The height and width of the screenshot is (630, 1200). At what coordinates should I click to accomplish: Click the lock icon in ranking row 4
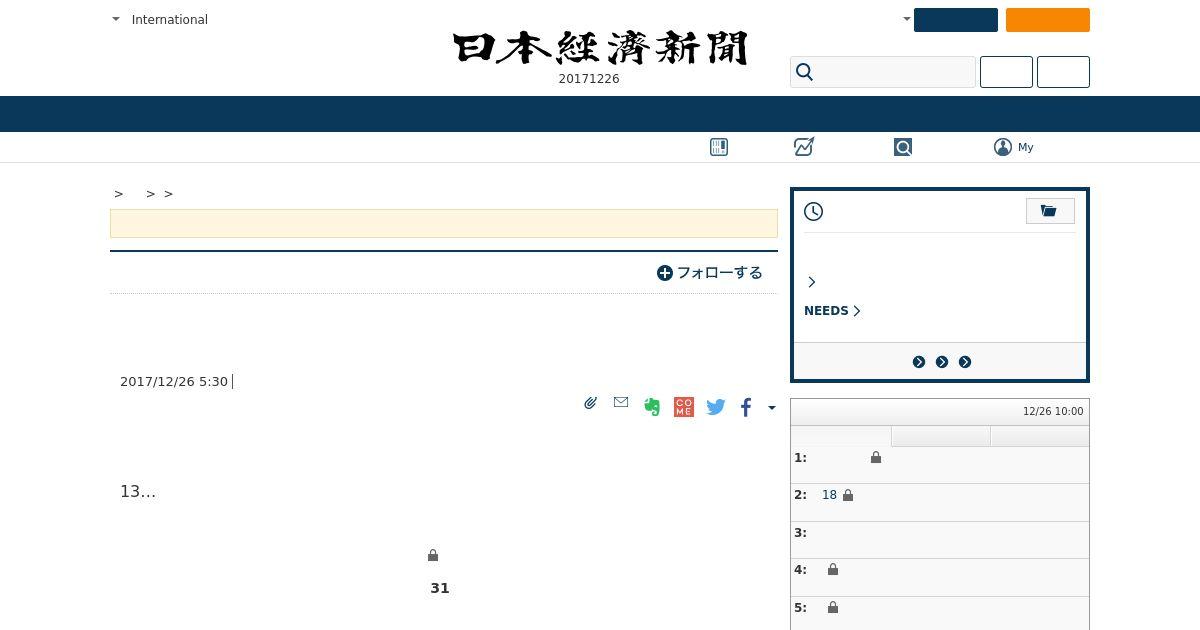point(833,569)
